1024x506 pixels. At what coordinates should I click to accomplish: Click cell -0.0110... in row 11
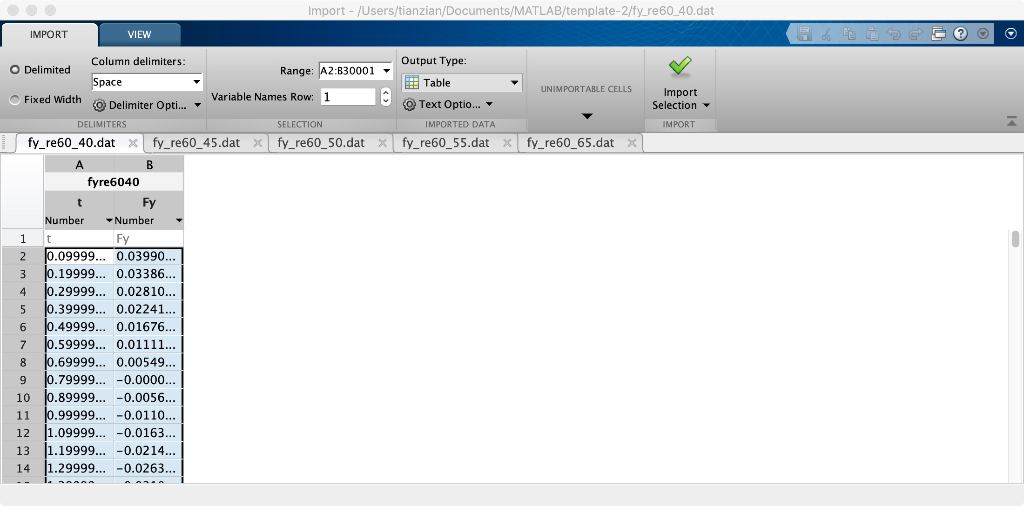(149, 415)
